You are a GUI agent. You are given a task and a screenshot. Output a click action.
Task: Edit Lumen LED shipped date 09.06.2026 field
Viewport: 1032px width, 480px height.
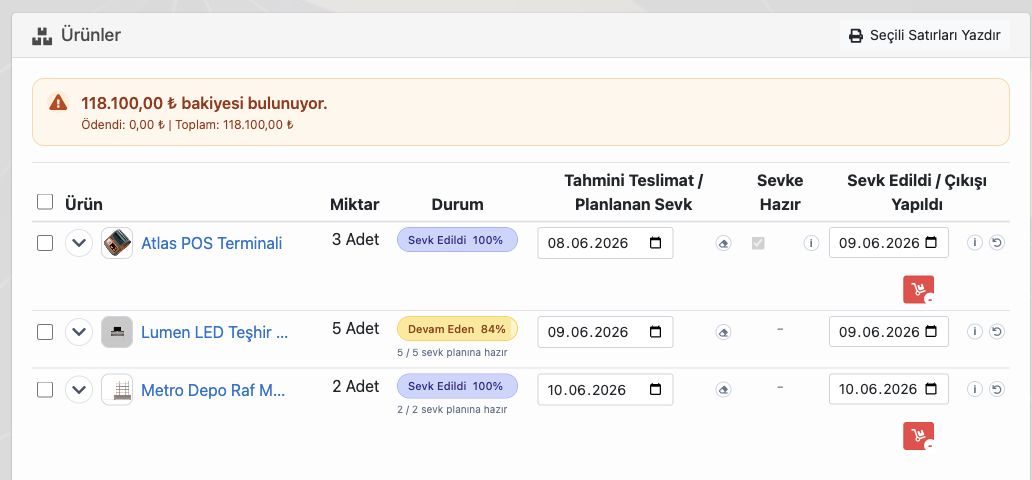tap(889, 332)
